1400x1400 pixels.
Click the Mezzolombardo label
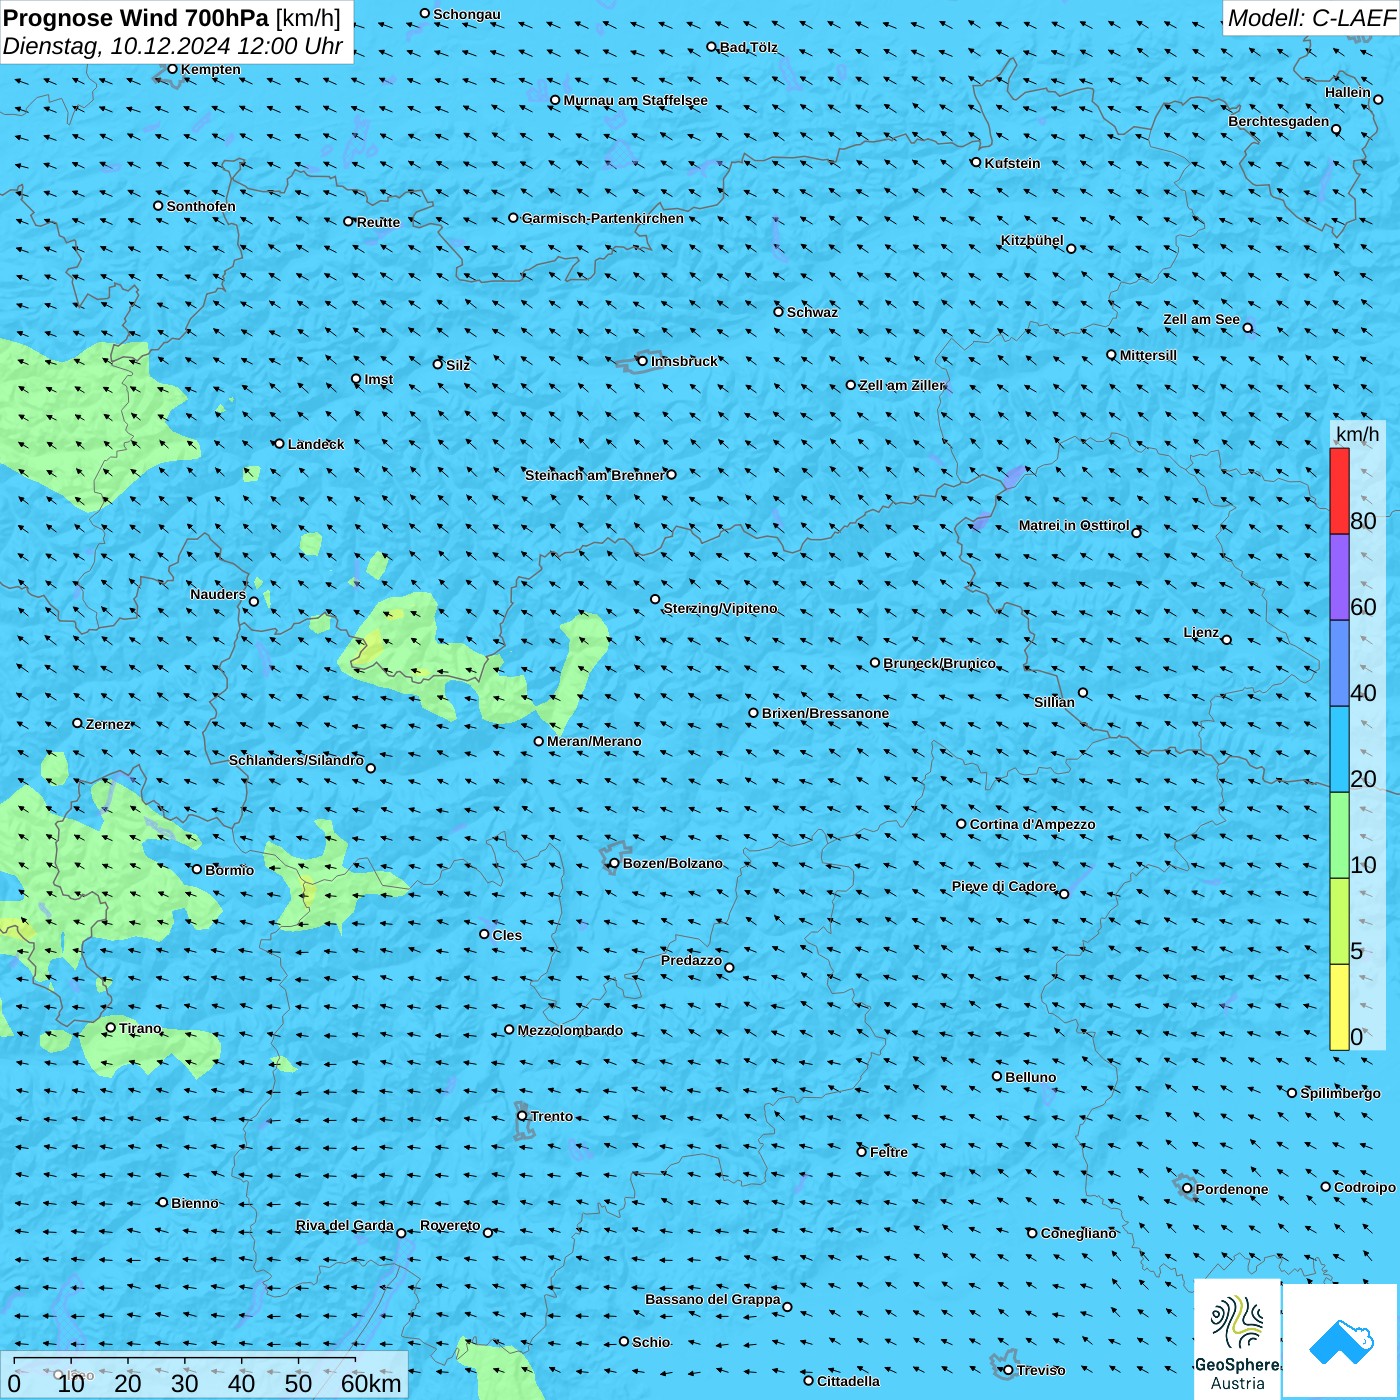pos(570,1030)
